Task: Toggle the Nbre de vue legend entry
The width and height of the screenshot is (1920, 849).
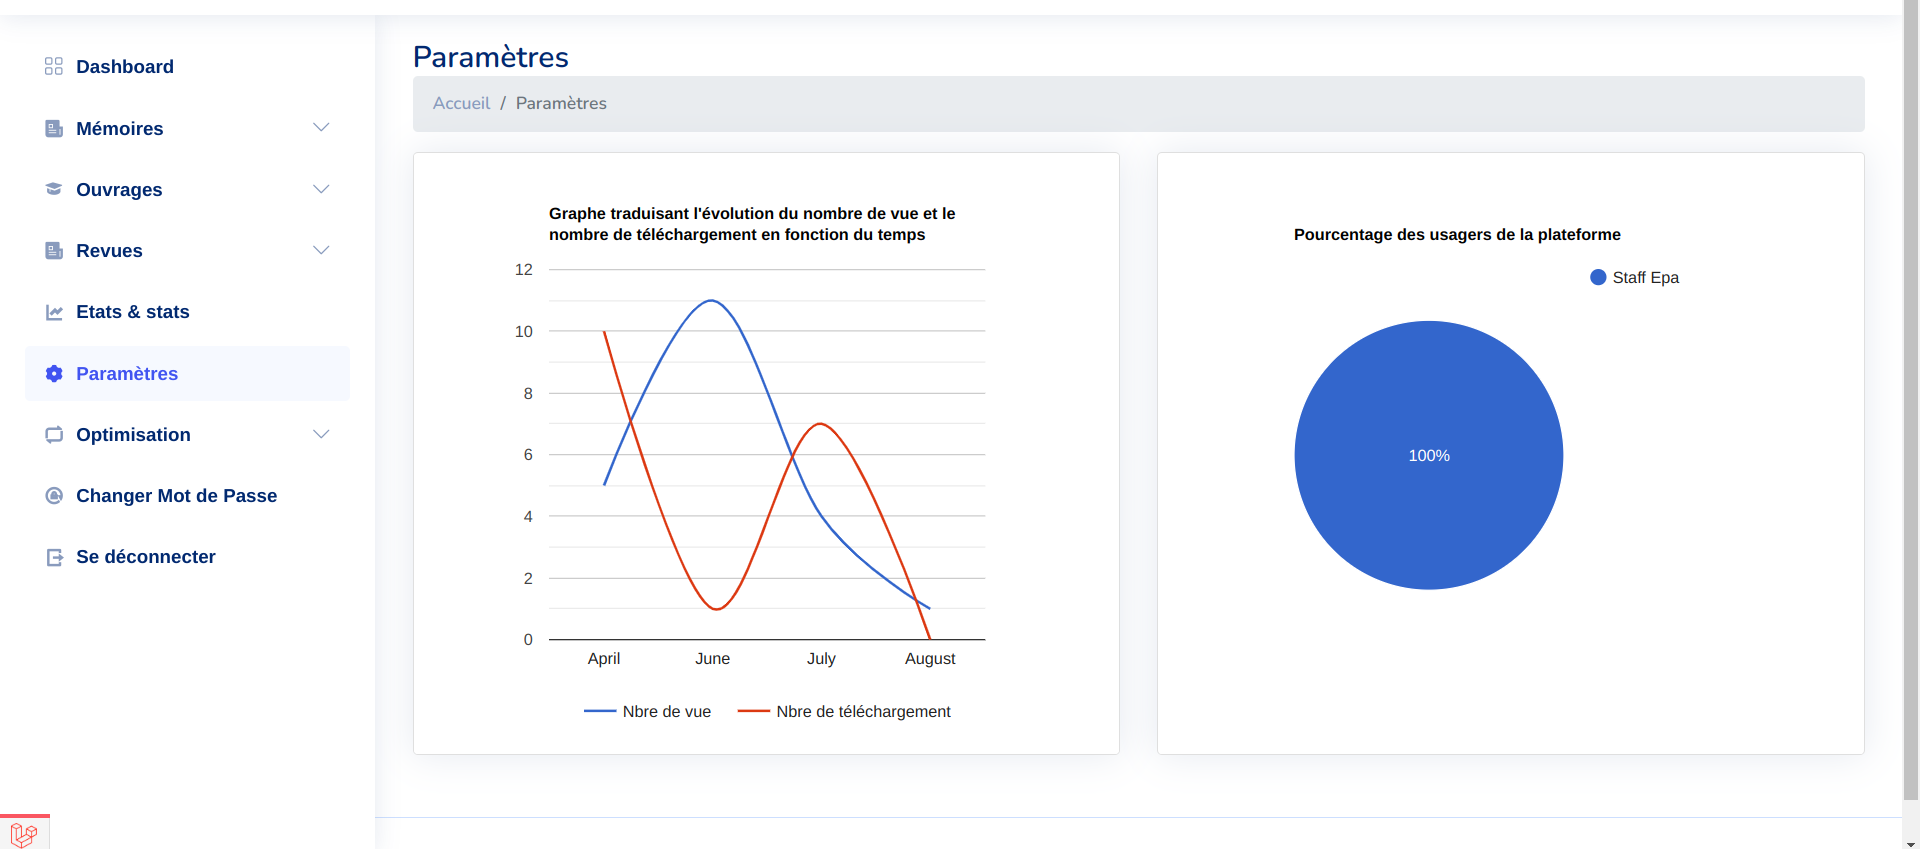Action: pyautogui.click(x=647, y=711)
